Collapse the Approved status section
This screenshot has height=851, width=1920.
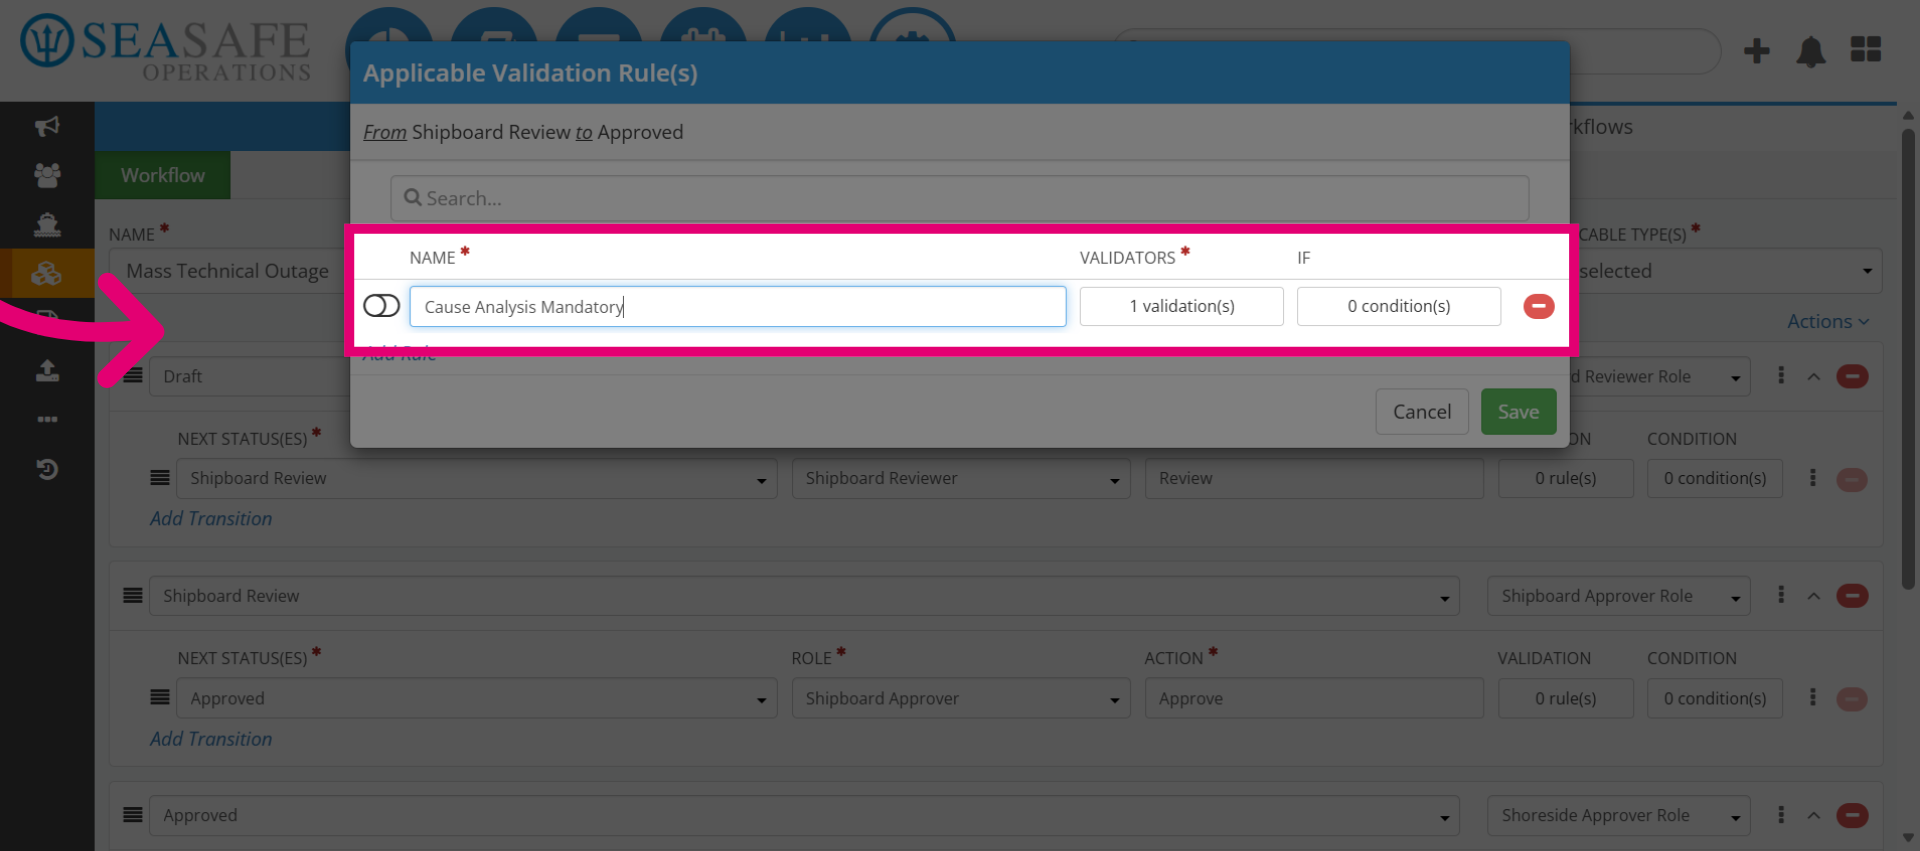pyautogui.click(x=1813, y=816)
